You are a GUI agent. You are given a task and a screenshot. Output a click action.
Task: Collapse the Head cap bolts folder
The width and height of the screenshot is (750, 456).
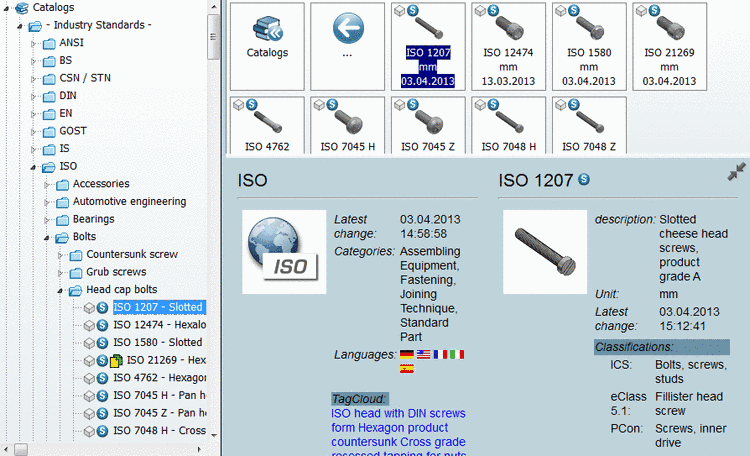pos(60,290)
